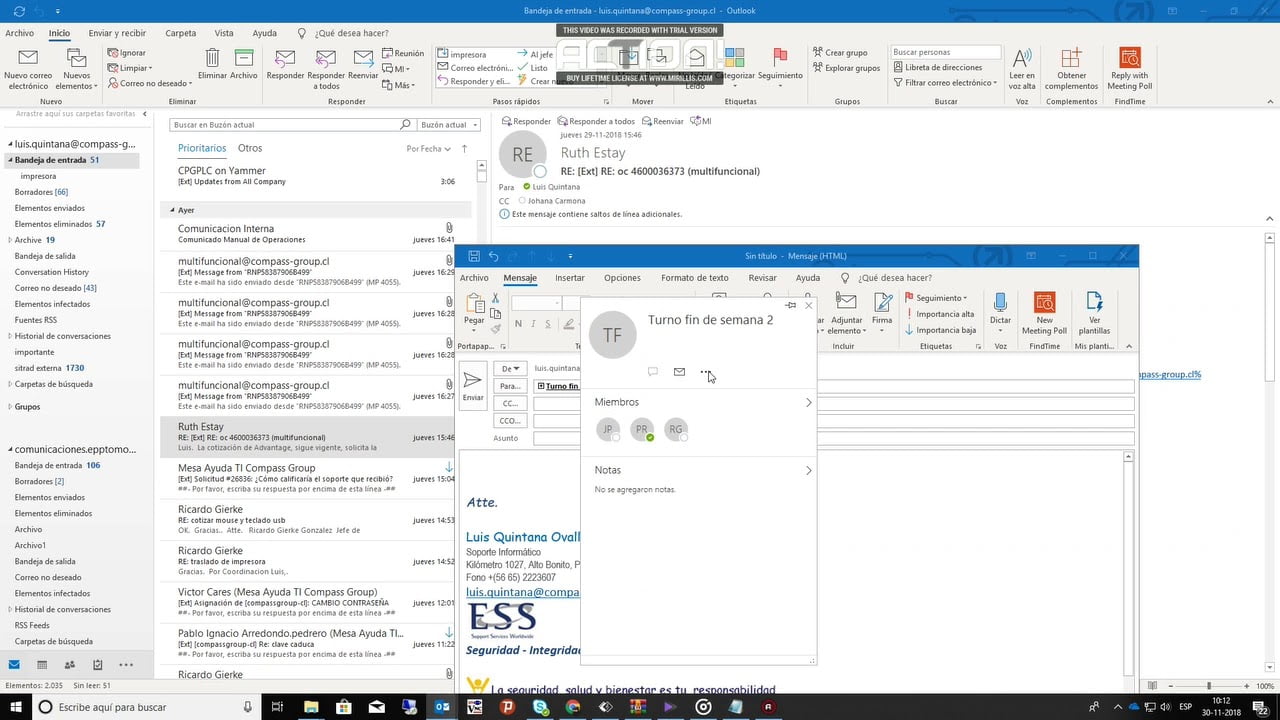Click Cut scissors icon in message ribbon
Viewport: 1280px width, 720px height.
click(495, 298)
